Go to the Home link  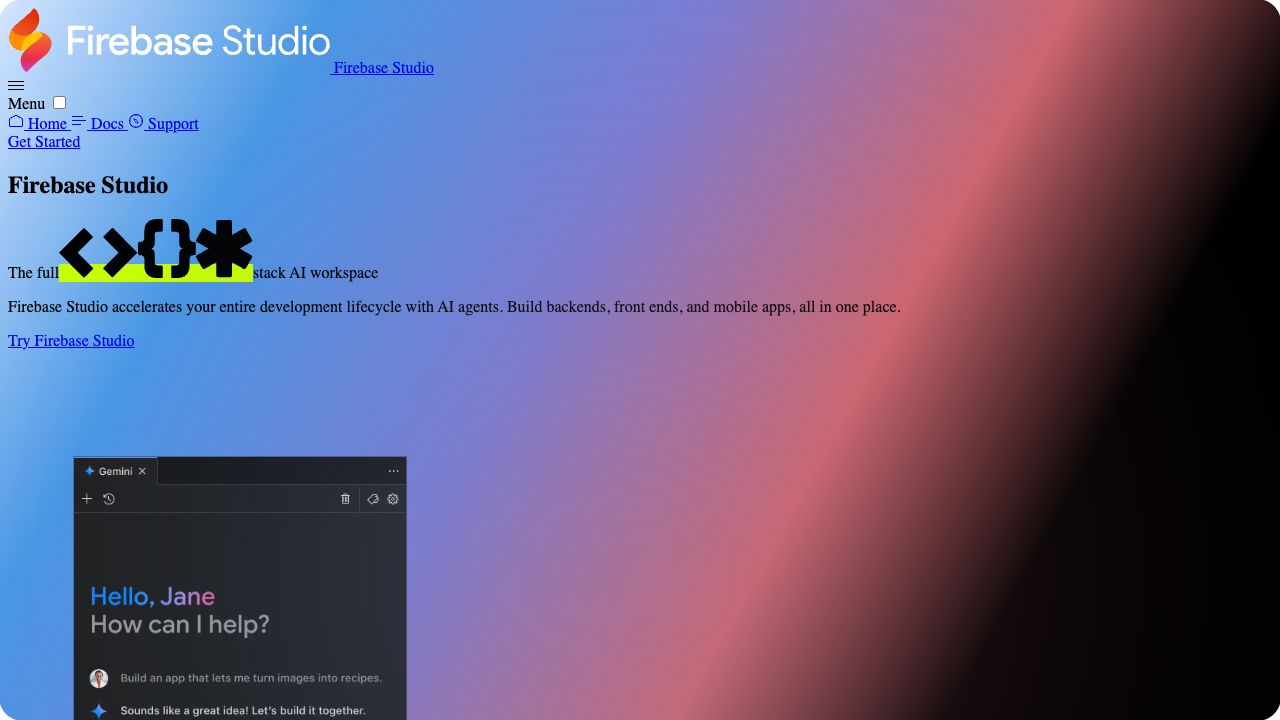[47, 124]
